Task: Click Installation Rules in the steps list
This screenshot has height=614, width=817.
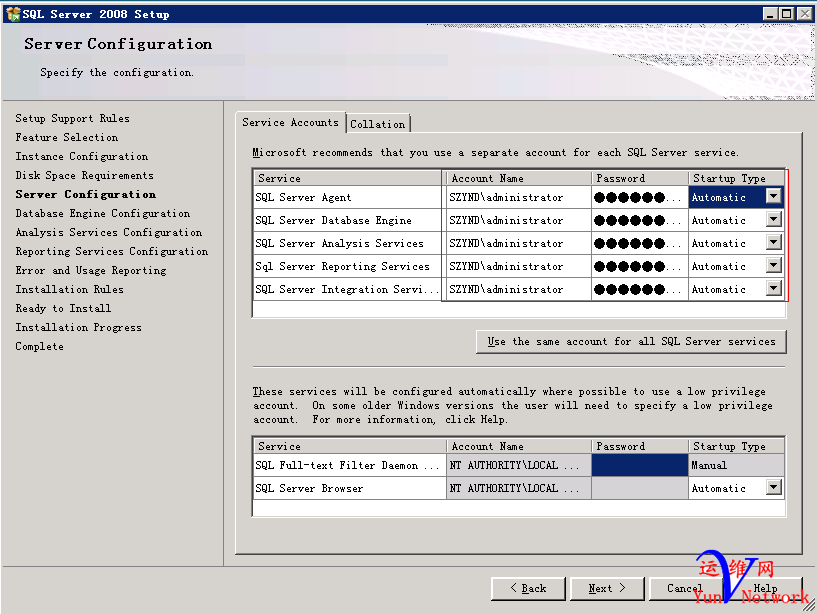Action: tap(69, 290)
